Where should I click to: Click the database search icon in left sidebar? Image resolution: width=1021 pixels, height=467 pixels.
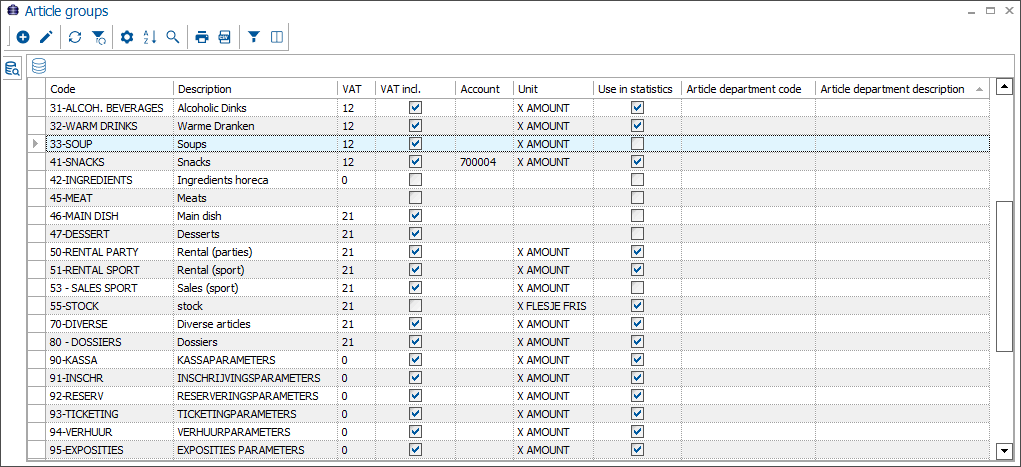coord(12,69)
